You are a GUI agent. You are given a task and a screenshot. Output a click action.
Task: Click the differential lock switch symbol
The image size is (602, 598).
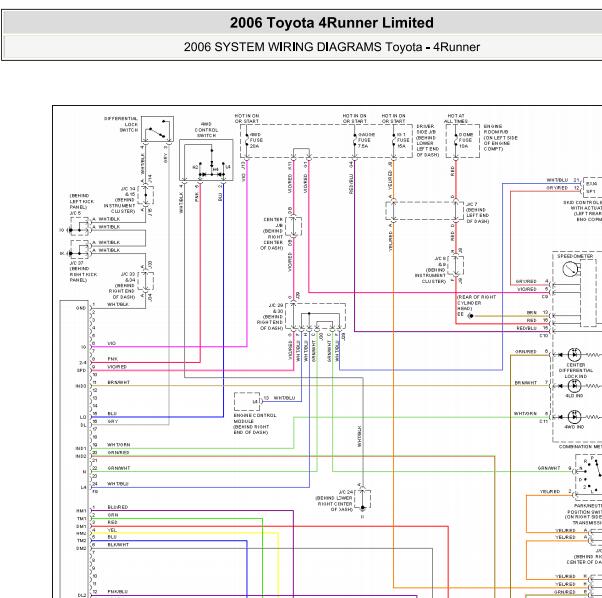tap(157, 129)
